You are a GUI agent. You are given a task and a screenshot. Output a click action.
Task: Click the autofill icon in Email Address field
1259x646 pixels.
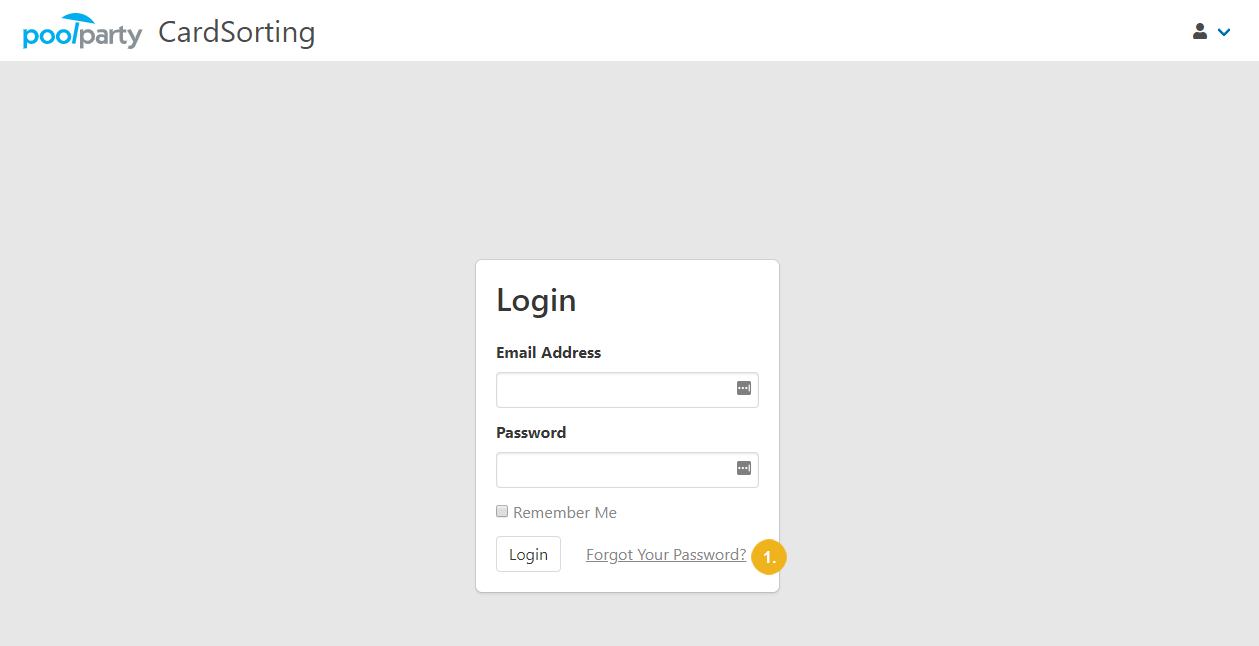coord(744,388)
